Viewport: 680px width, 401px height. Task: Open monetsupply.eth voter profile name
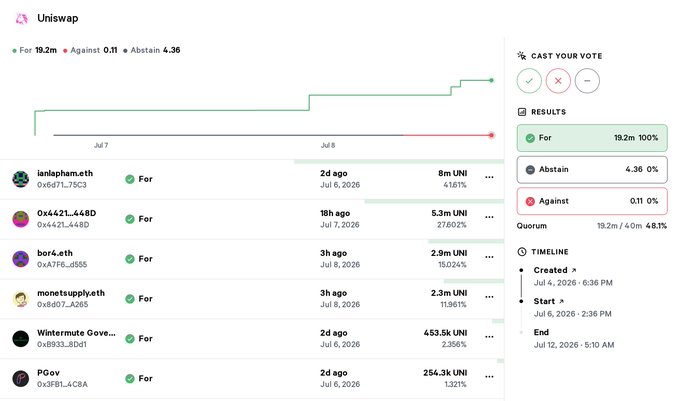click(x=71, y=293)
